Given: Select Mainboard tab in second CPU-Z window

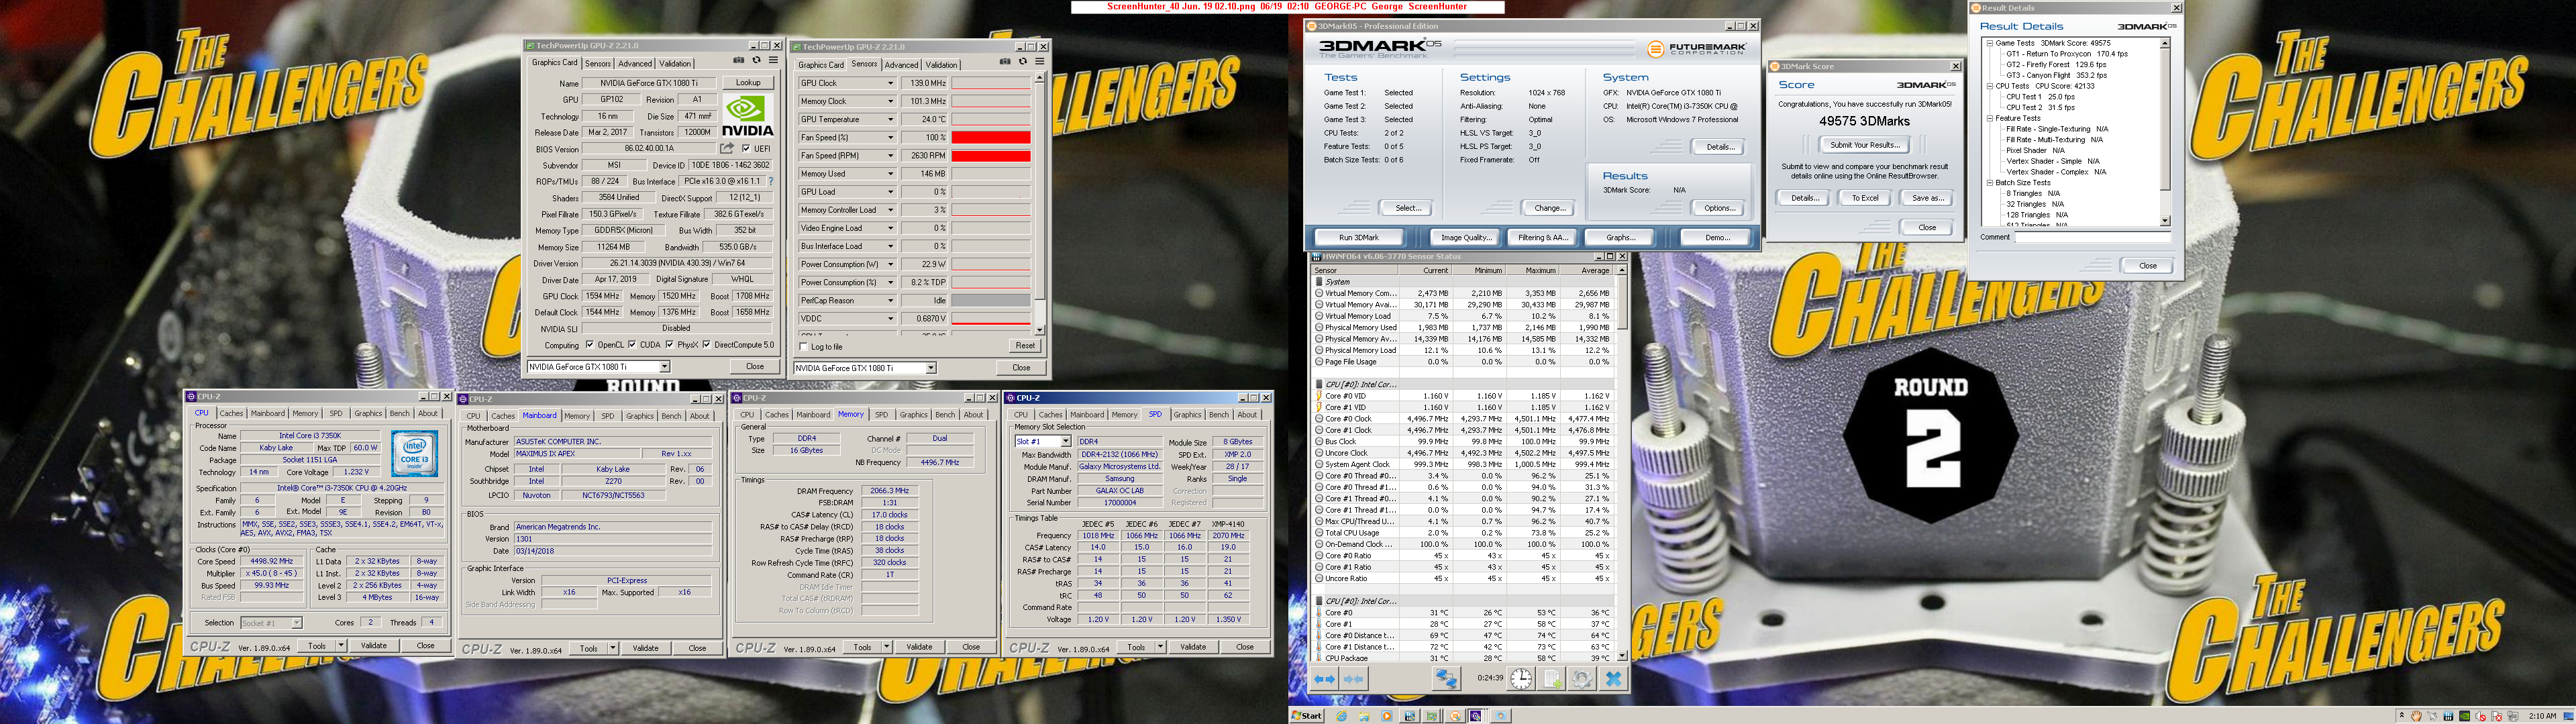Looking at the screenshot, I should pos(539,415).
